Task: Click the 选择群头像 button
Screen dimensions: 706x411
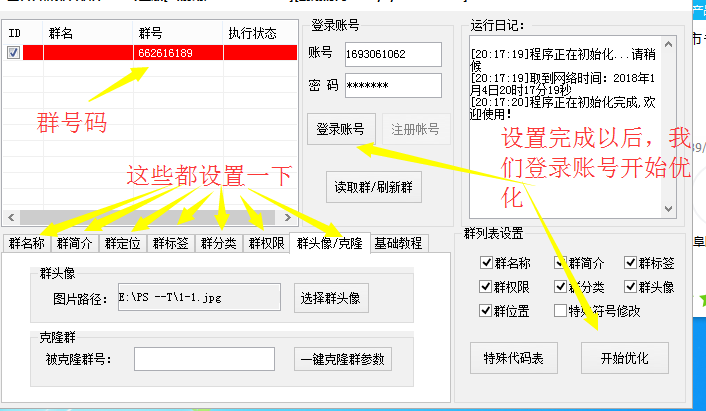Action: pyautogui.click(x=331, y=298)
